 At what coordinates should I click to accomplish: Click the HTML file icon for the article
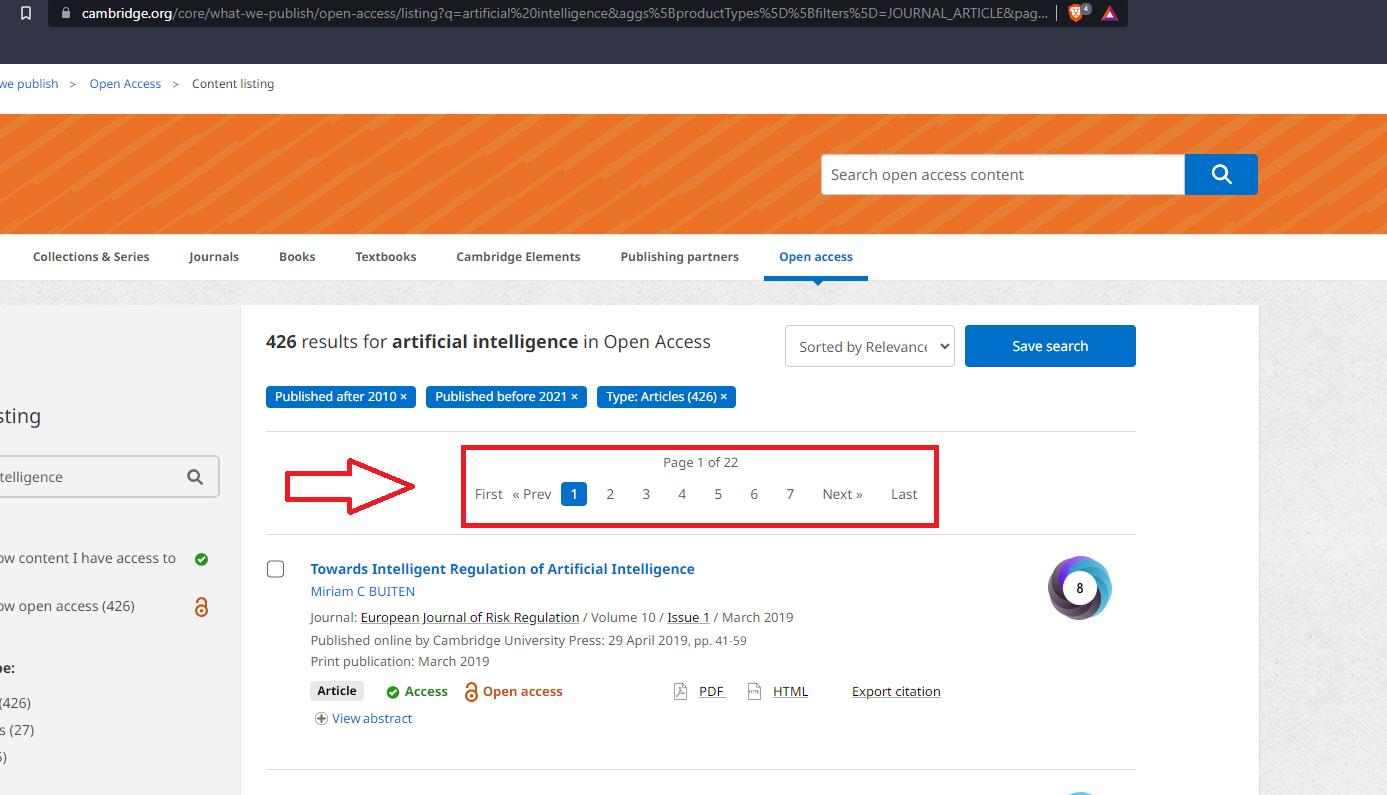pos(755,691)
